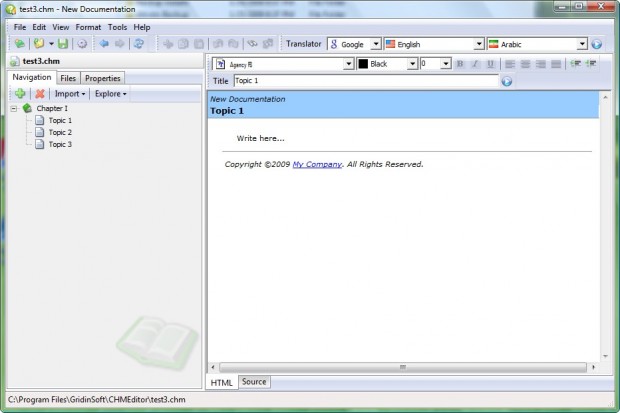Open the Arabic target language dropdown
Image resolution: width=620 pixels, height=413 pixels.
(582, 44)
